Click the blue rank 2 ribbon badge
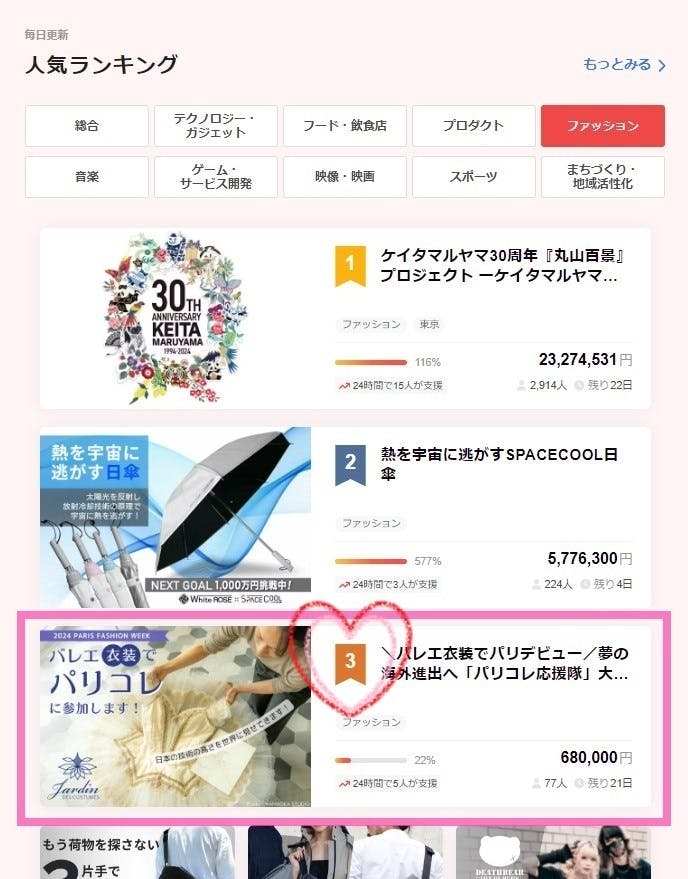The width and height of the screenshot is (688, 879). tap(350, 465)
